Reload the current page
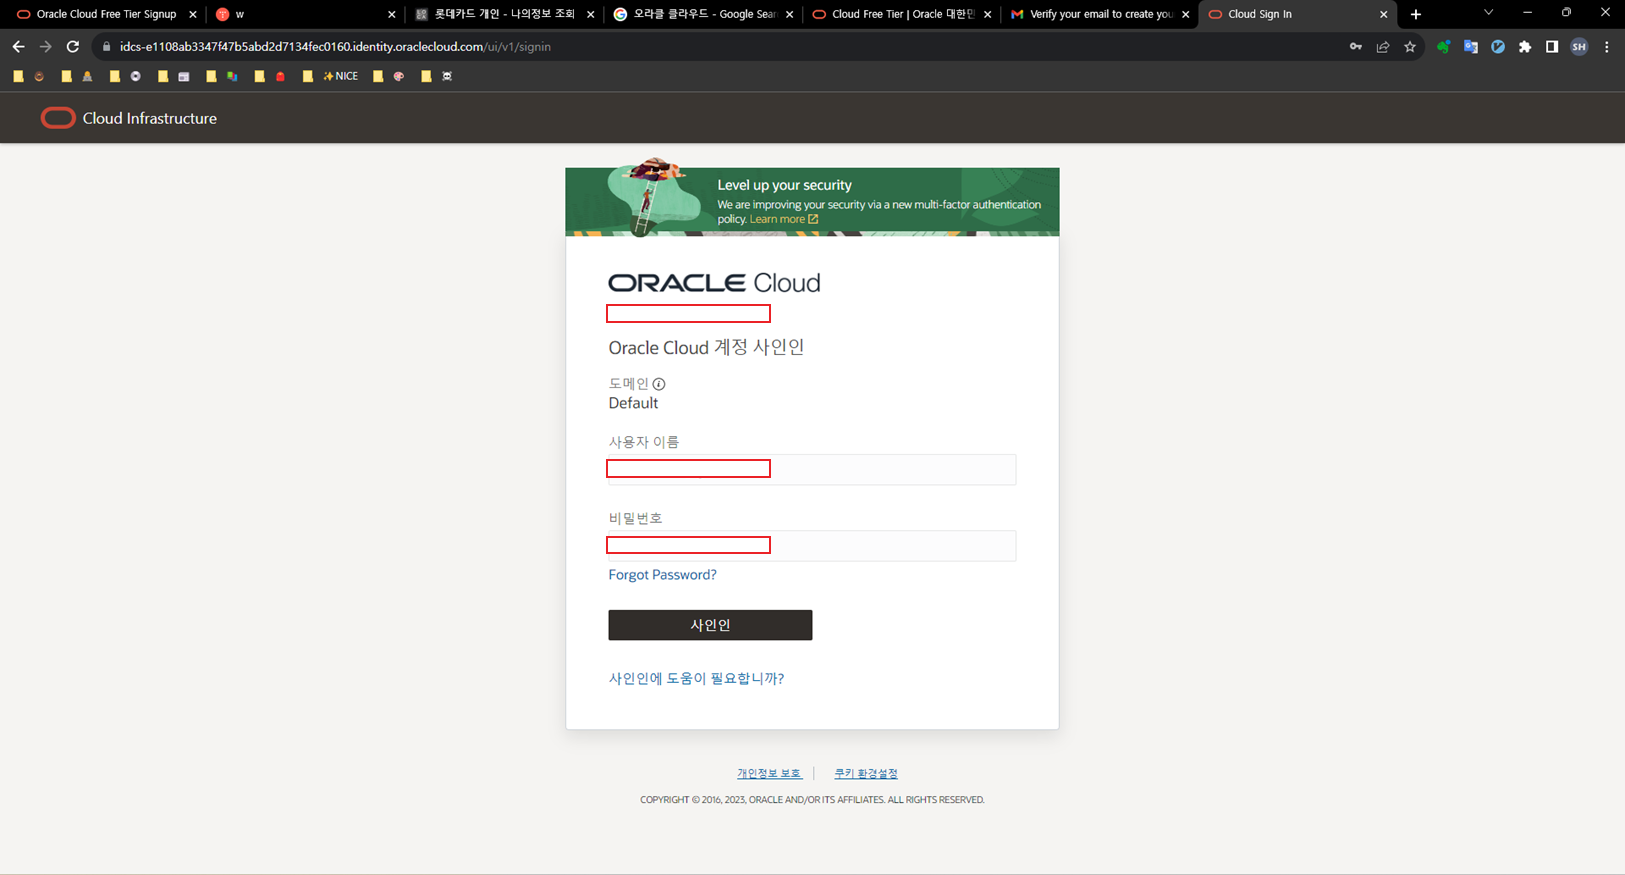Viewport: 1625px width, 875px height. (73, 47)
